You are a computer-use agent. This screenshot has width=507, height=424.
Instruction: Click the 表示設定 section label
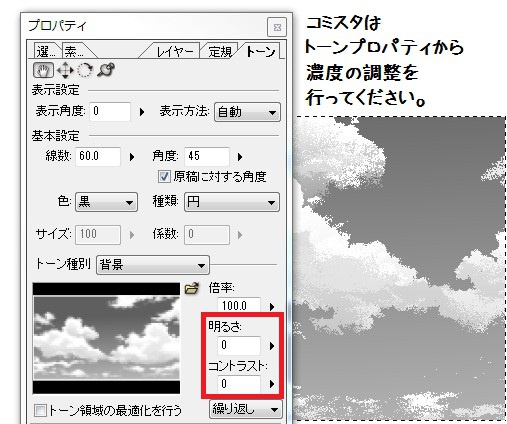(55, 90)
